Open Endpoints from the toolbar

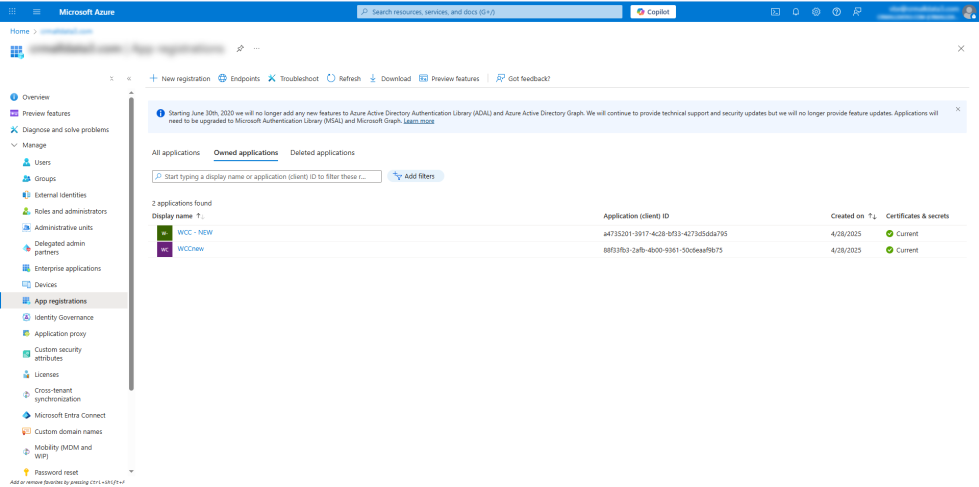click(x=239, y=79)
